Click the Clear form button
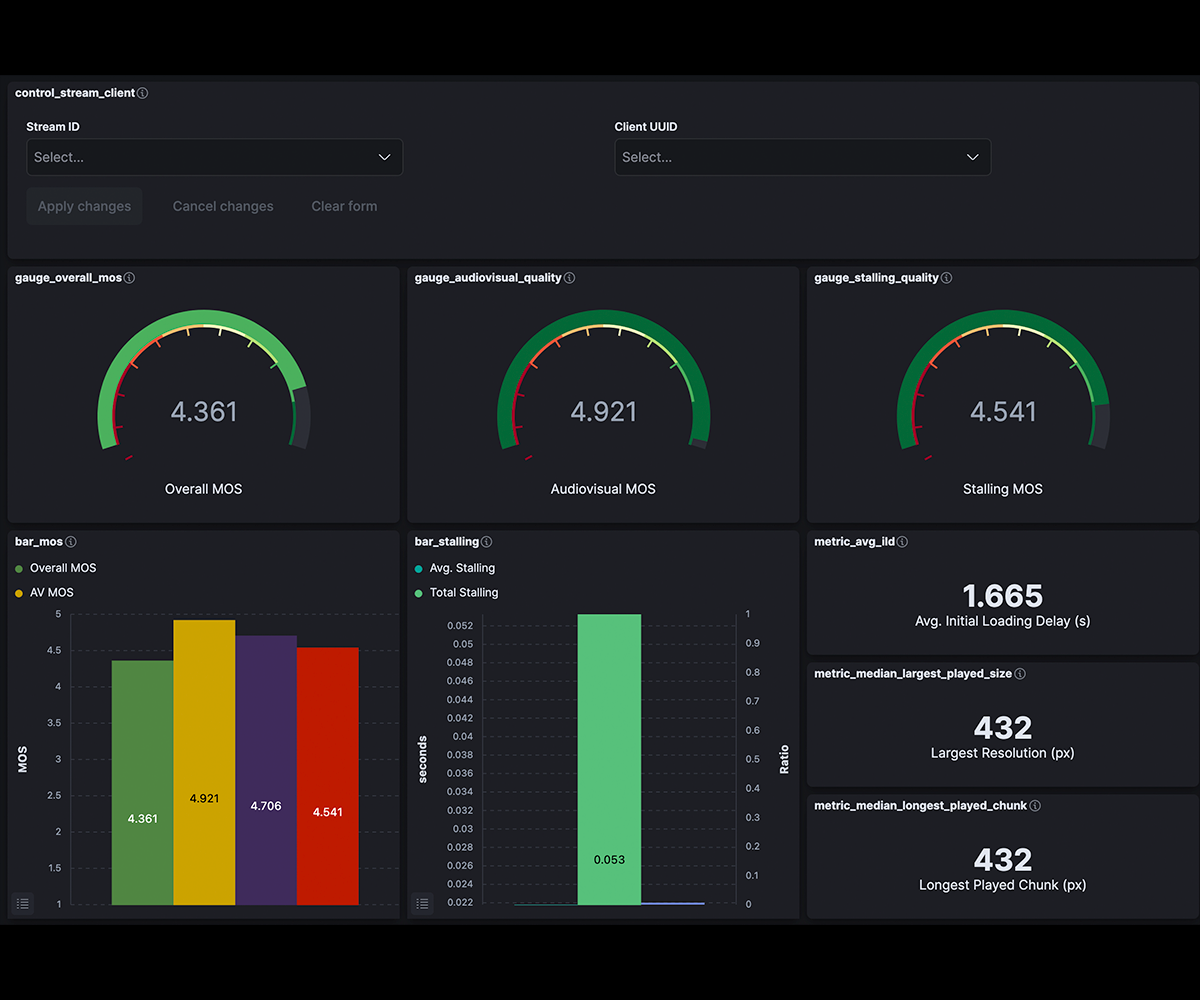 [x=344, y=206]
